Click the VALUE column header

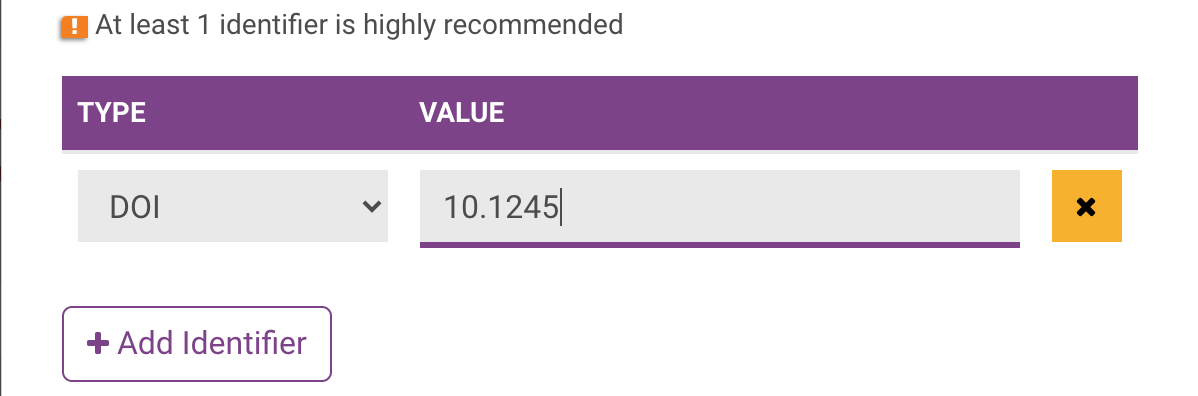[461, 113]
